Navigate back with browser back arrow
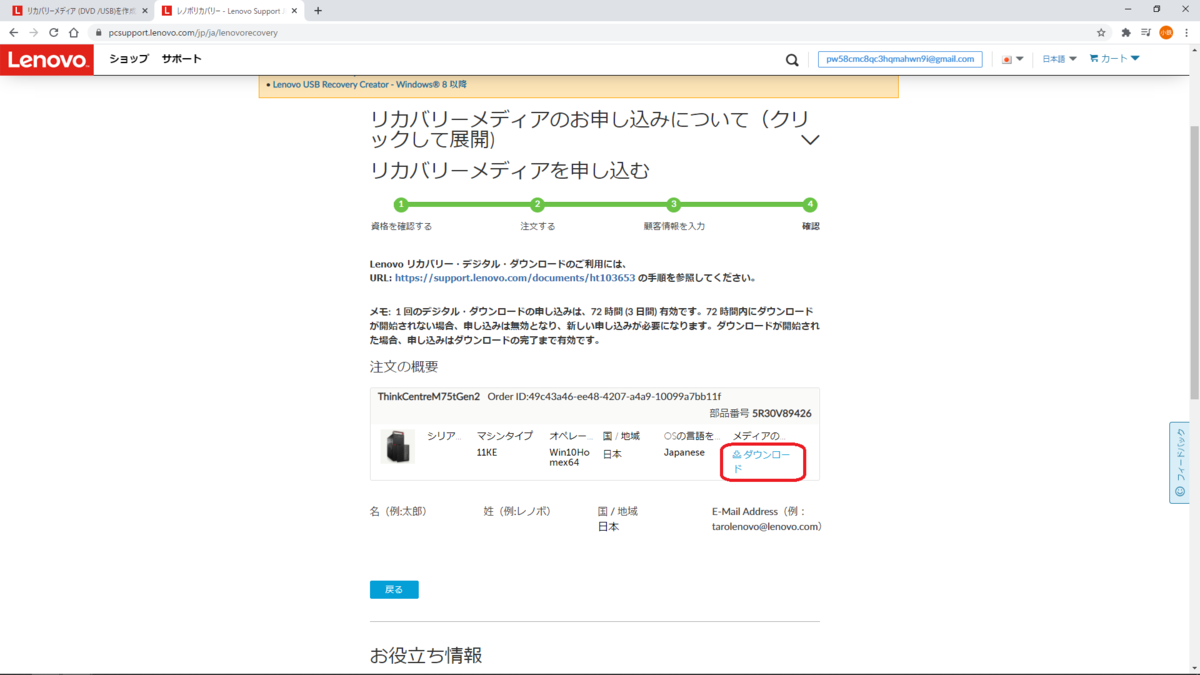The image size is (1200, 675). tap(15, 31)
